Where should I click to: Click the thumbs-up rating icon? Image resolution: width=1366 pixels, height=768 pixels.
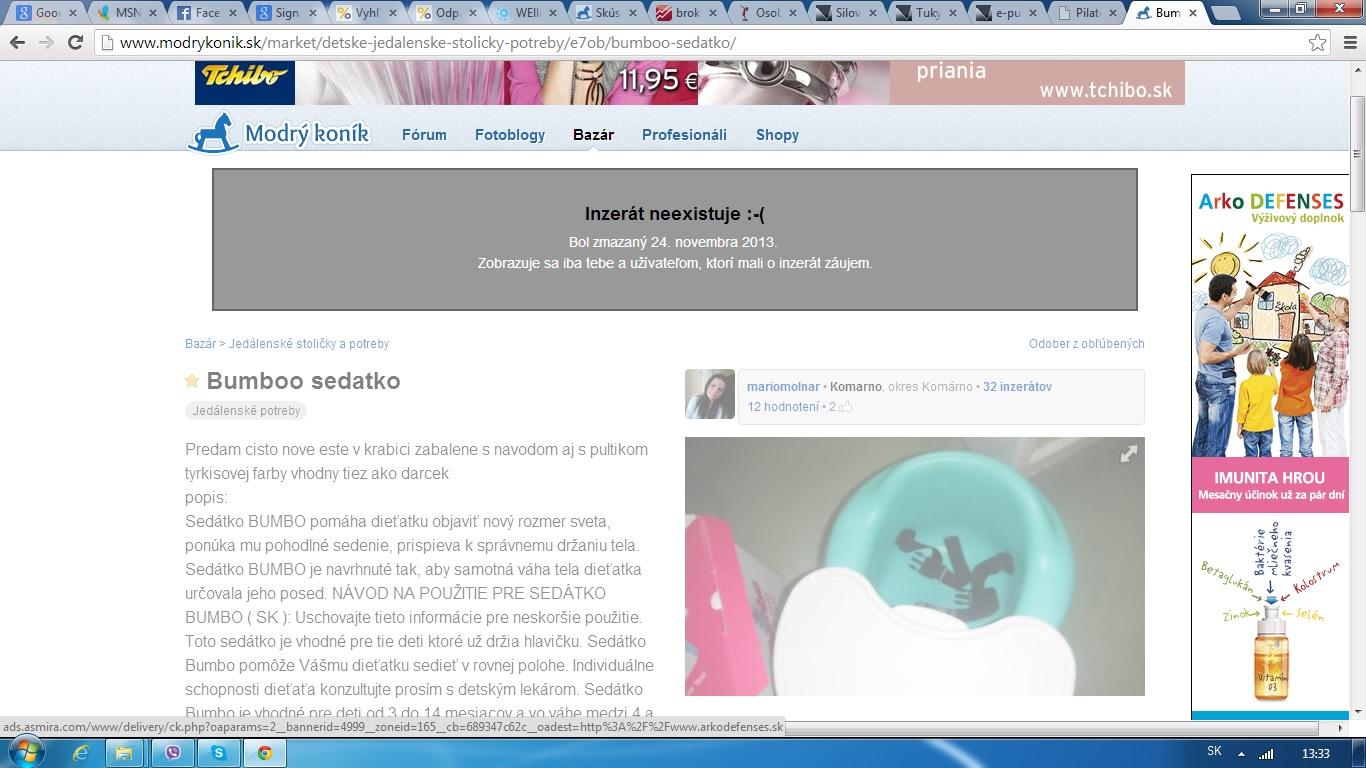tap(845, 407)
